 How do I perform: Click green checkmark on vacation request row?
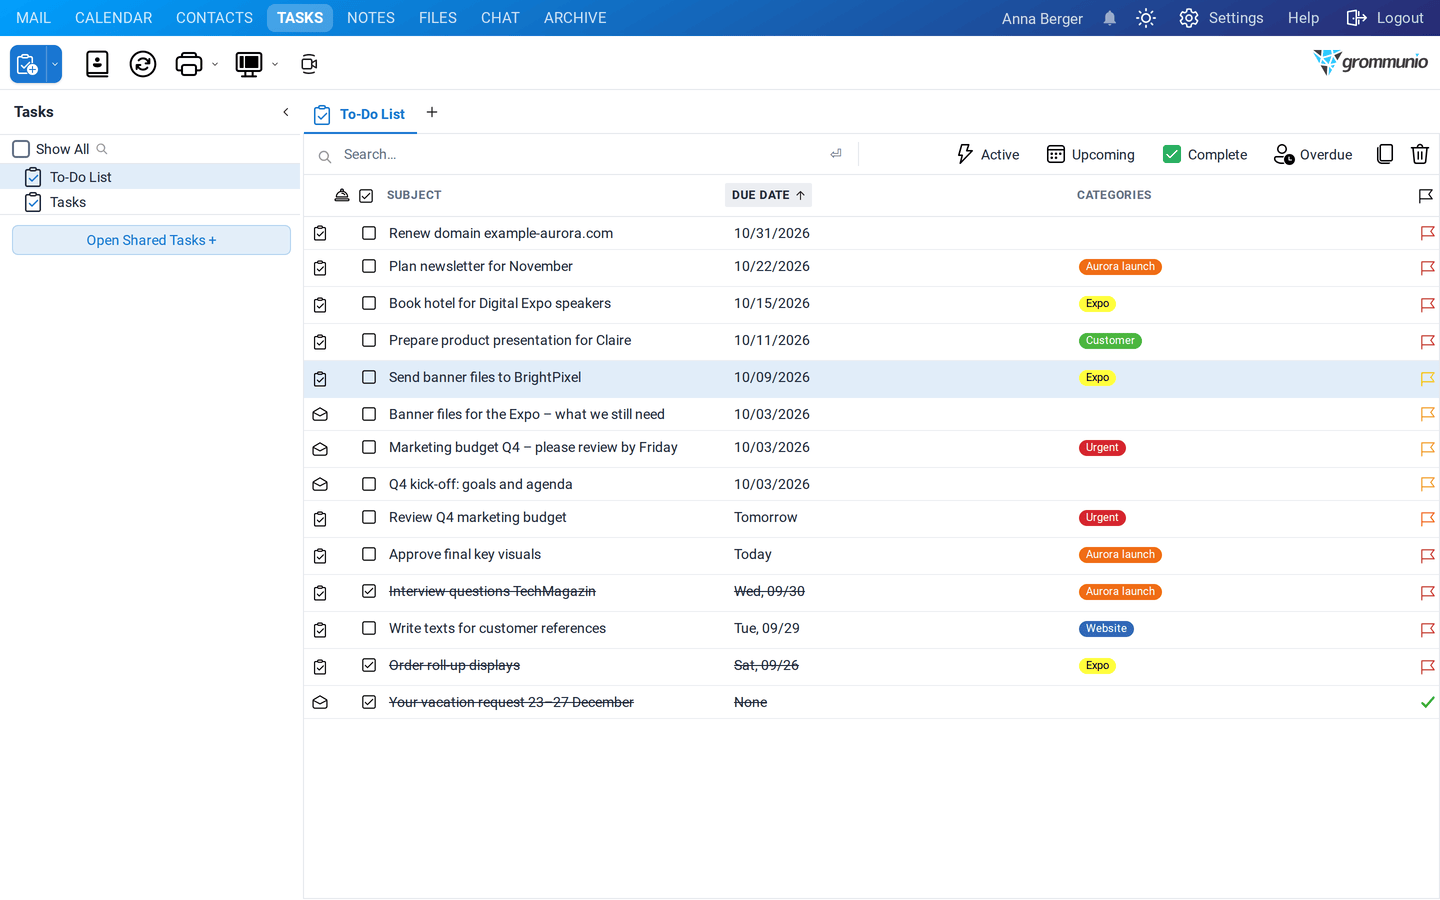click(1428, 702)
